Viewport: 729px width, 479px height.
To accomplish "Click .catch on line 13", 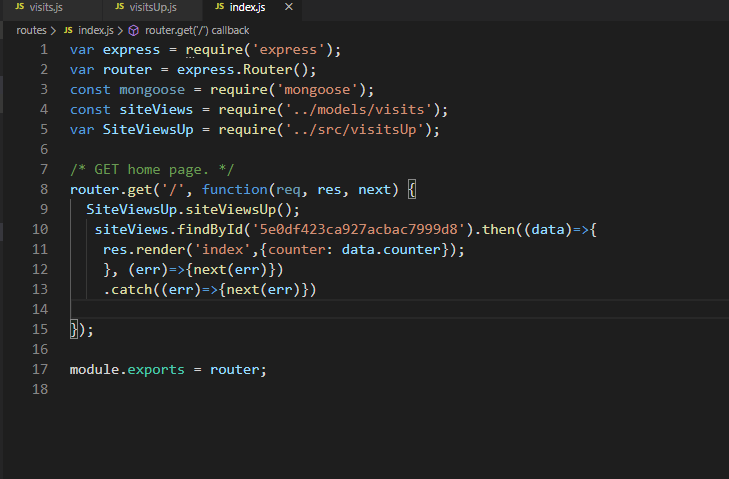I will point(127,290).
